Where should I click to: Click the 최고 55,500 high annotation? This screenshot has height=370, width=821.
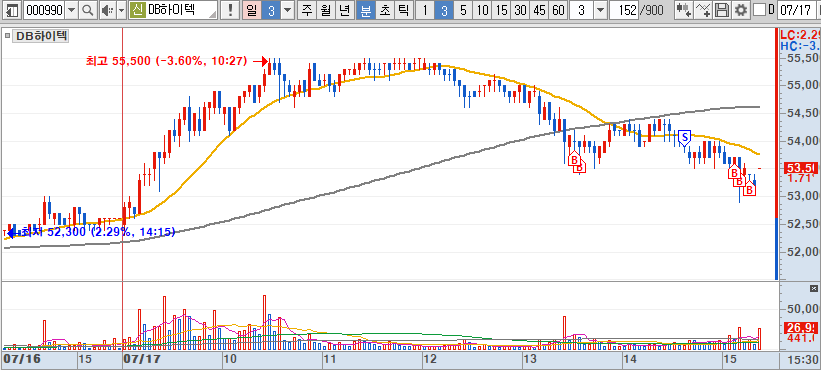click(167, 61)
